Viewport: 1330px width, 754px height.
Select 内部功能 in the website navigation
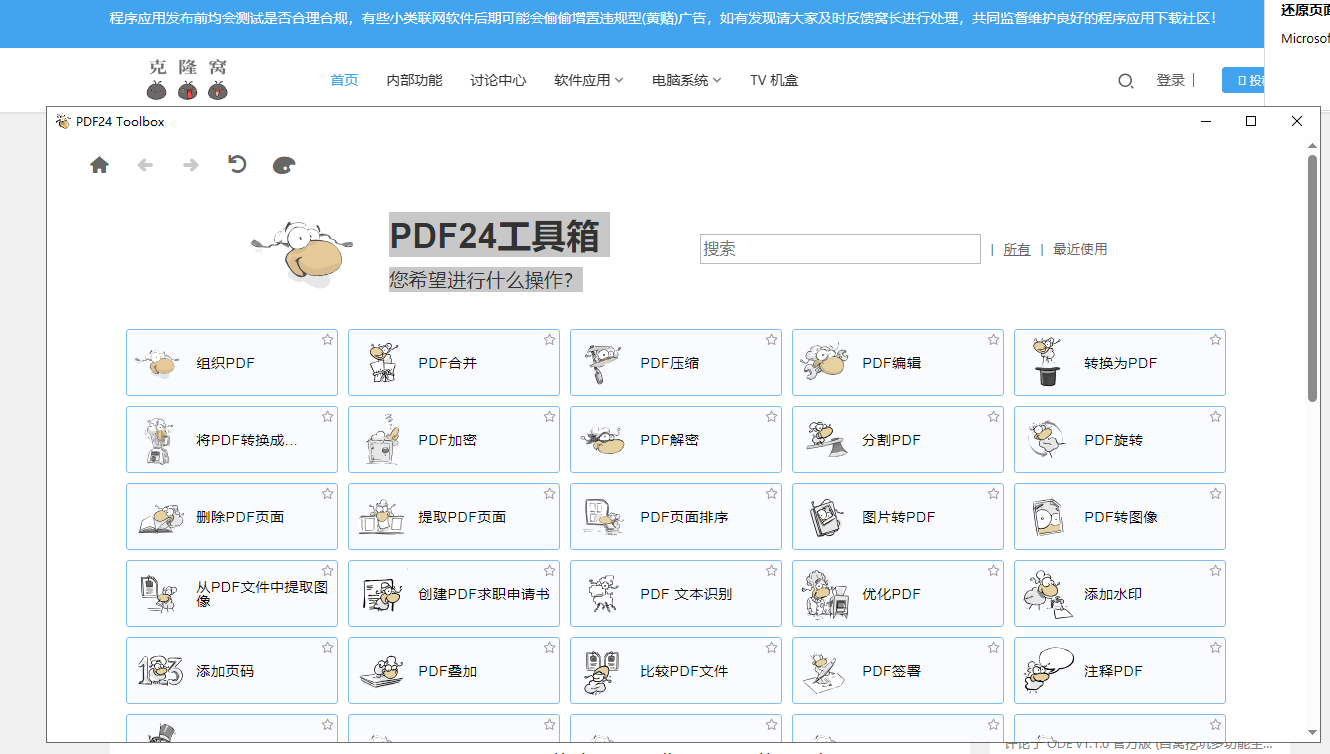click(414, 80)
